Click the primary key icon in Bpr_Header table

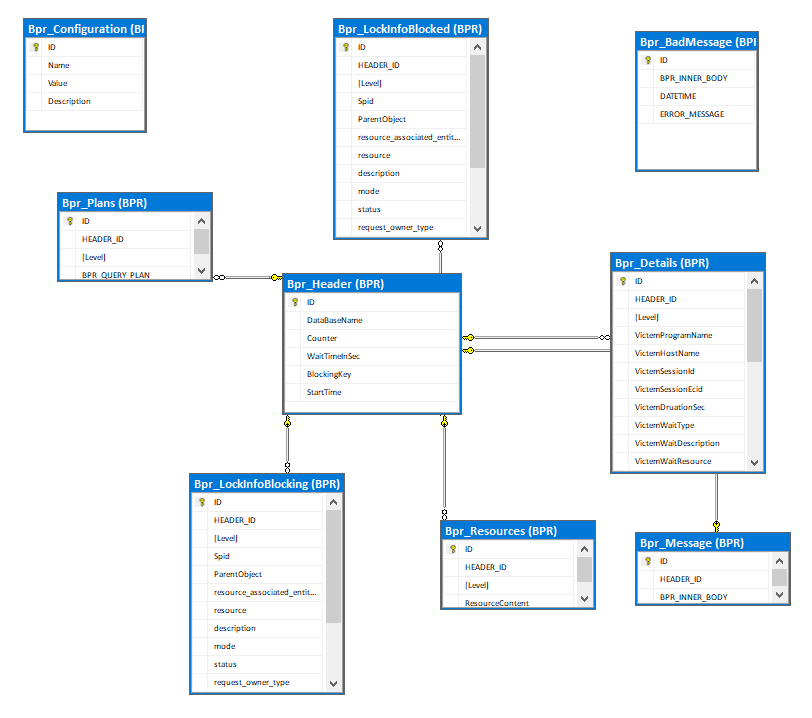point(295,302)
